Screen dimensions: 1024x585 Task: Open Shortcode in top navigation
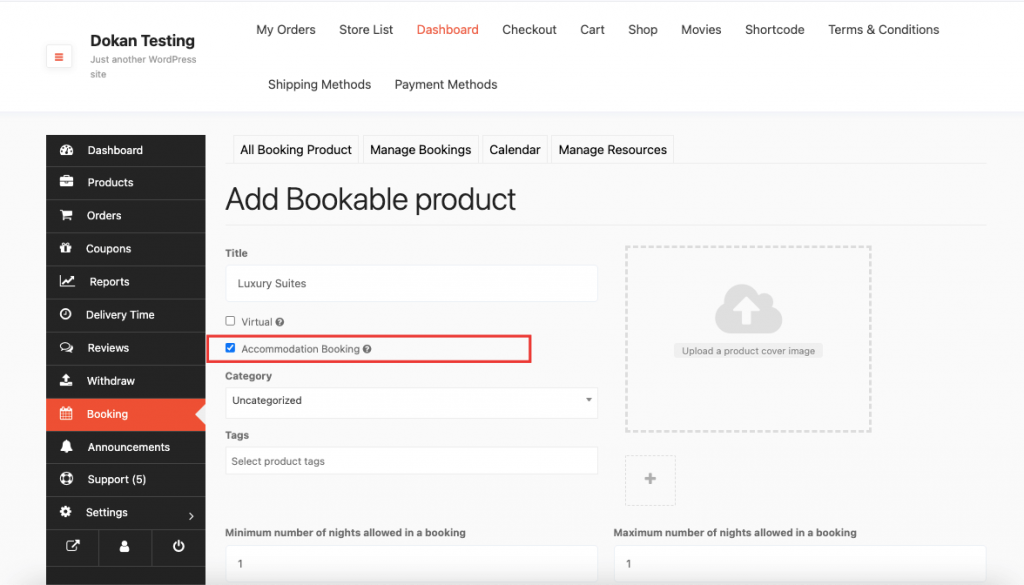[775, 29]
